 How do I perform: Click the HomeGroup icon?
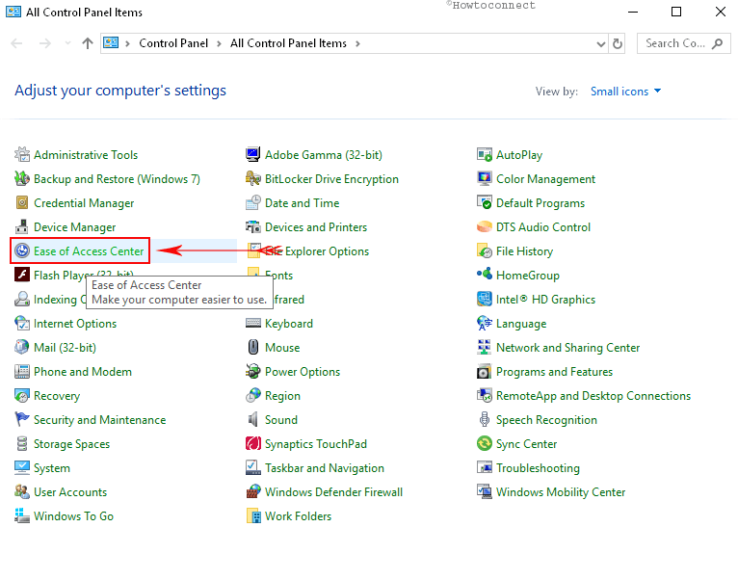point(484,274)
